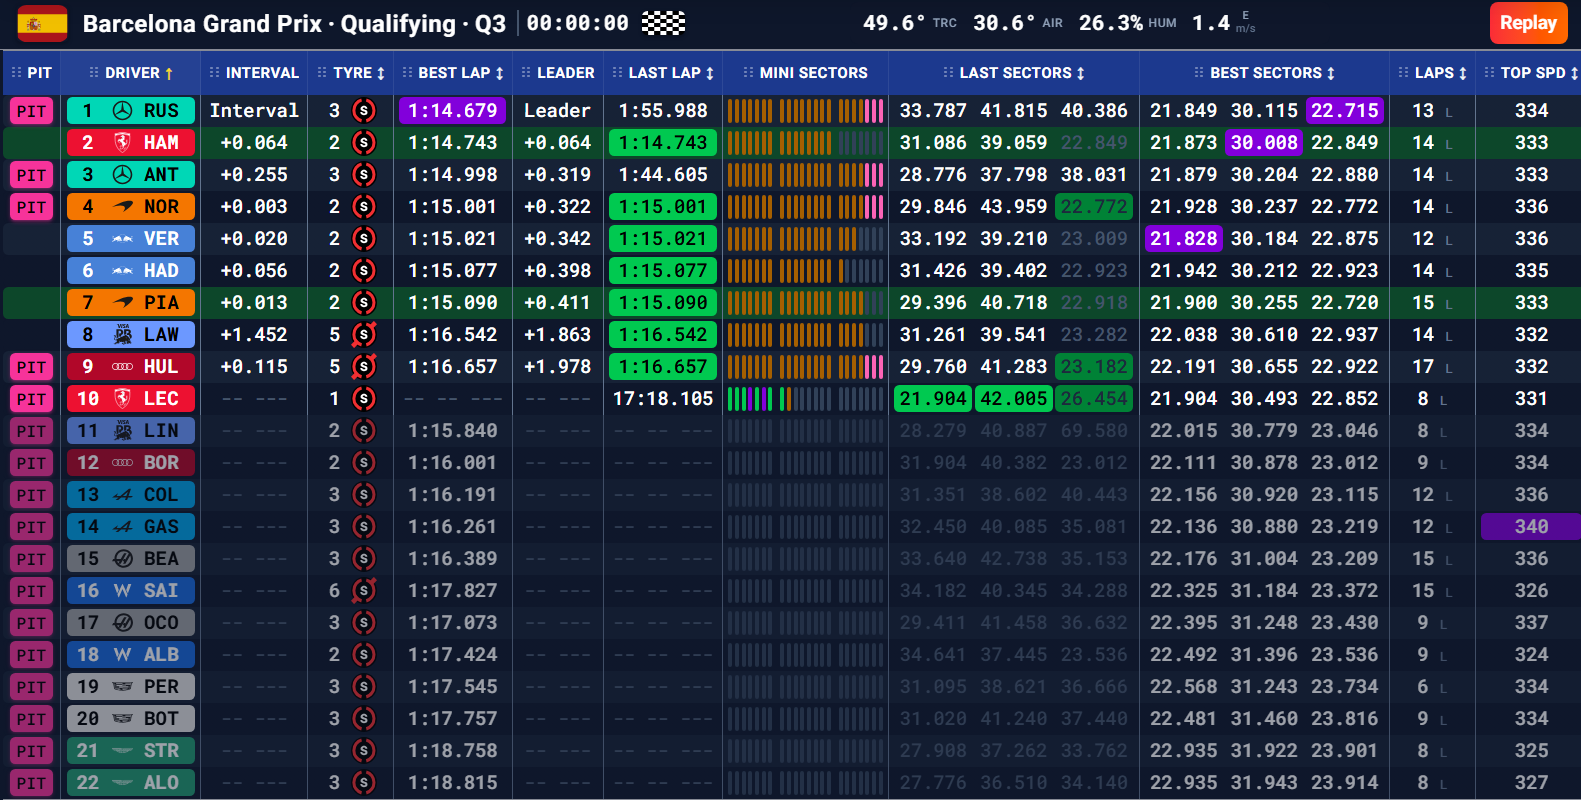Viewport: 1581px width, 800px height.
Task: Select the LEC driver tag
Action: (x=131, y=399)
